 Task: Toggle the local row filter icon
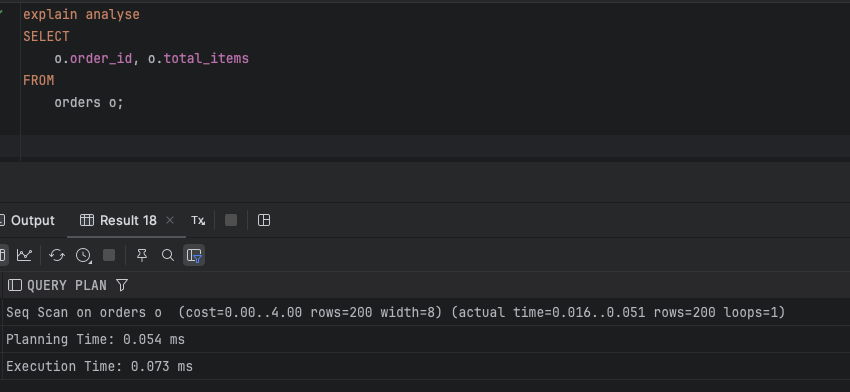[x=194, y=255]
